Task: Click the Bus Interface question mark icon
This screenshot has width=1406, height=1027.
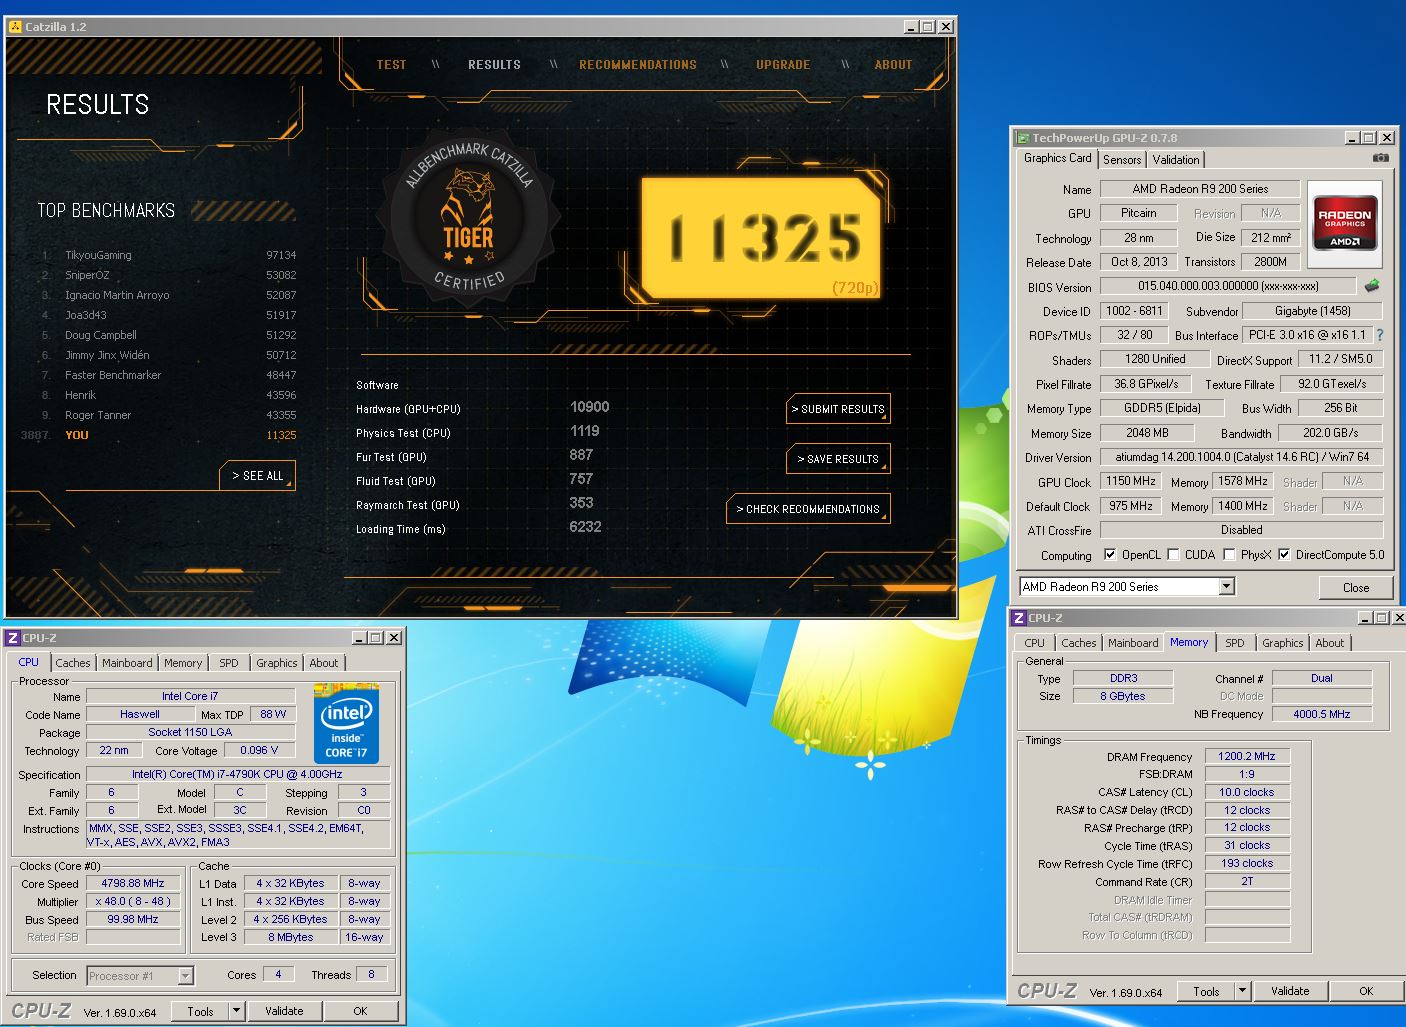Action: point(1380,335)
